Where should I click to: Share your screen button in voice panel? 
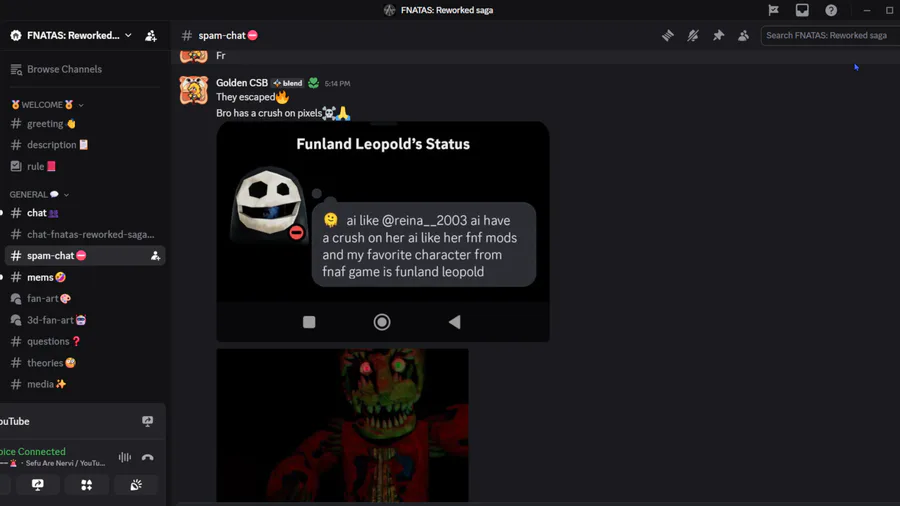click(x=37, y=485)
